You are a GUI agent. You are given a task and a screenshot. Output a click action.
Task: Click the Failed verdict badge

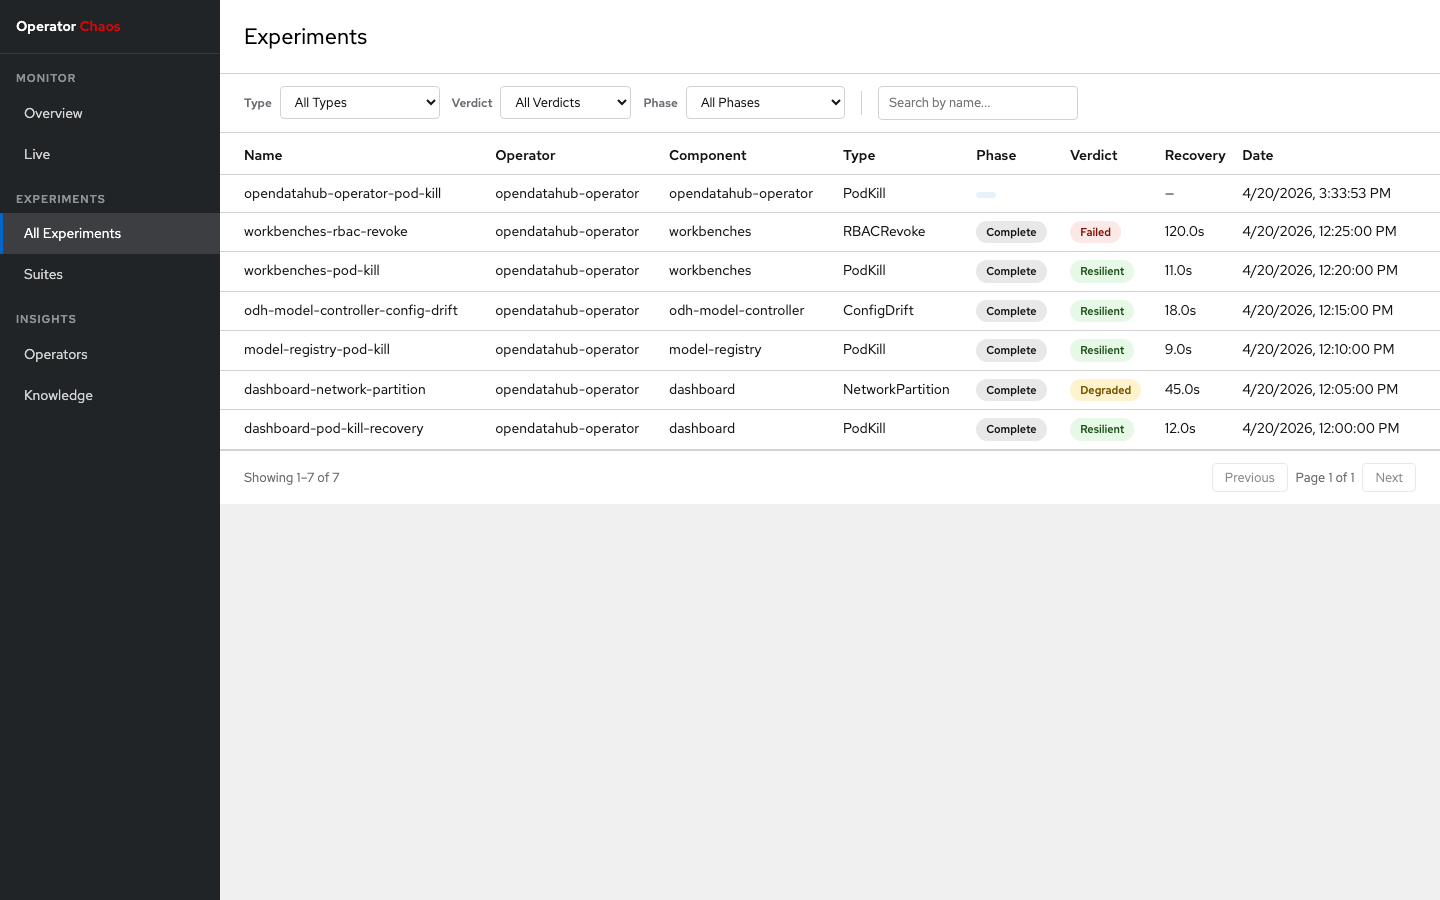tap(1095, 232)
